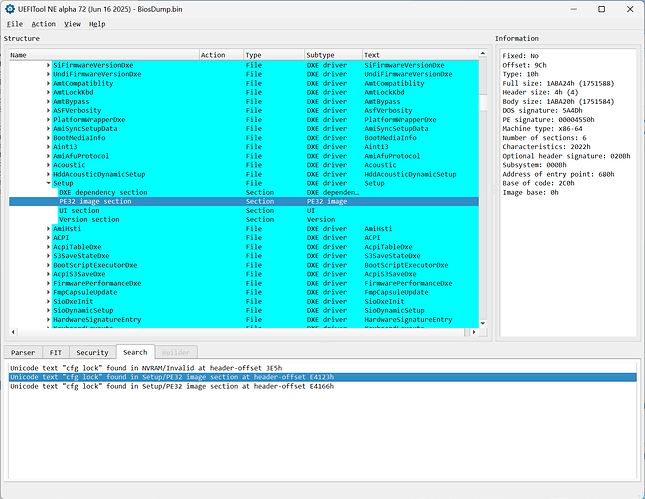Screen dimensions: 645x499
Task: Open the View menu
Action: (x=72, y=24)
